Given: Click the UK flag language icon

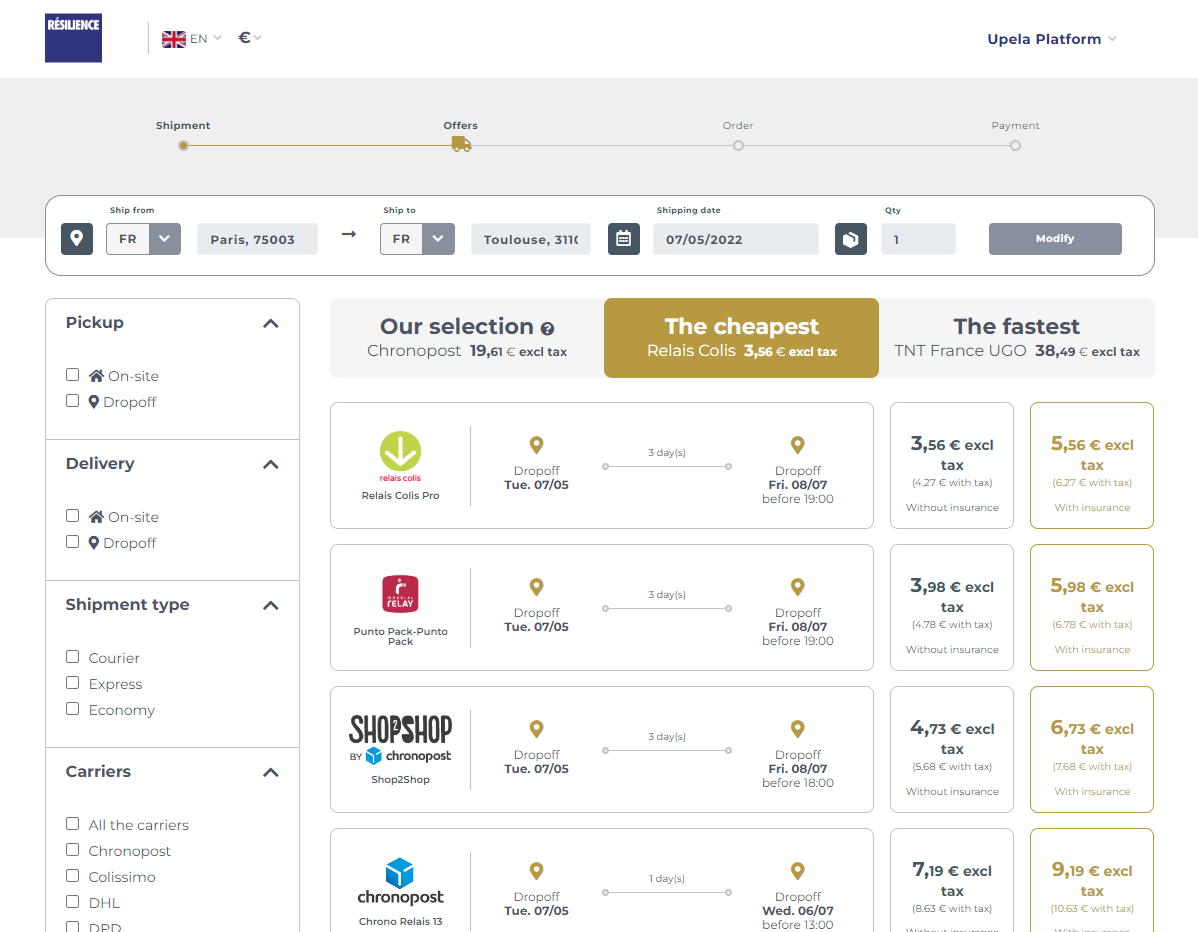Looking at the screenshot, I should tap(173, 39).
